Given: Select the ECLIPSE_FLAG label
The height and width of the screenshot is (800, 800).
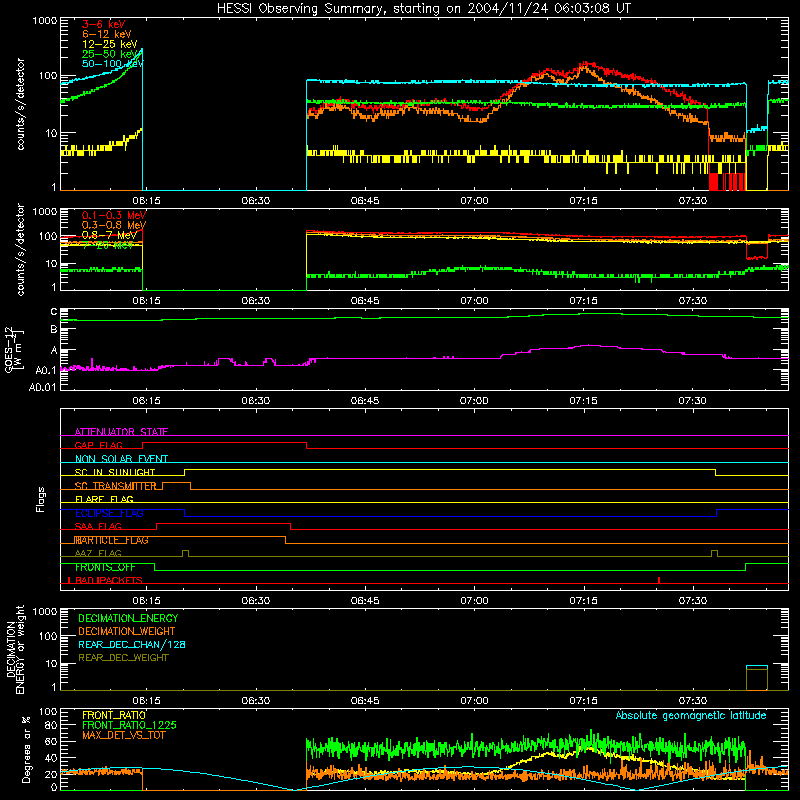Looking at the screenshot, I should [x=109, y=513].
